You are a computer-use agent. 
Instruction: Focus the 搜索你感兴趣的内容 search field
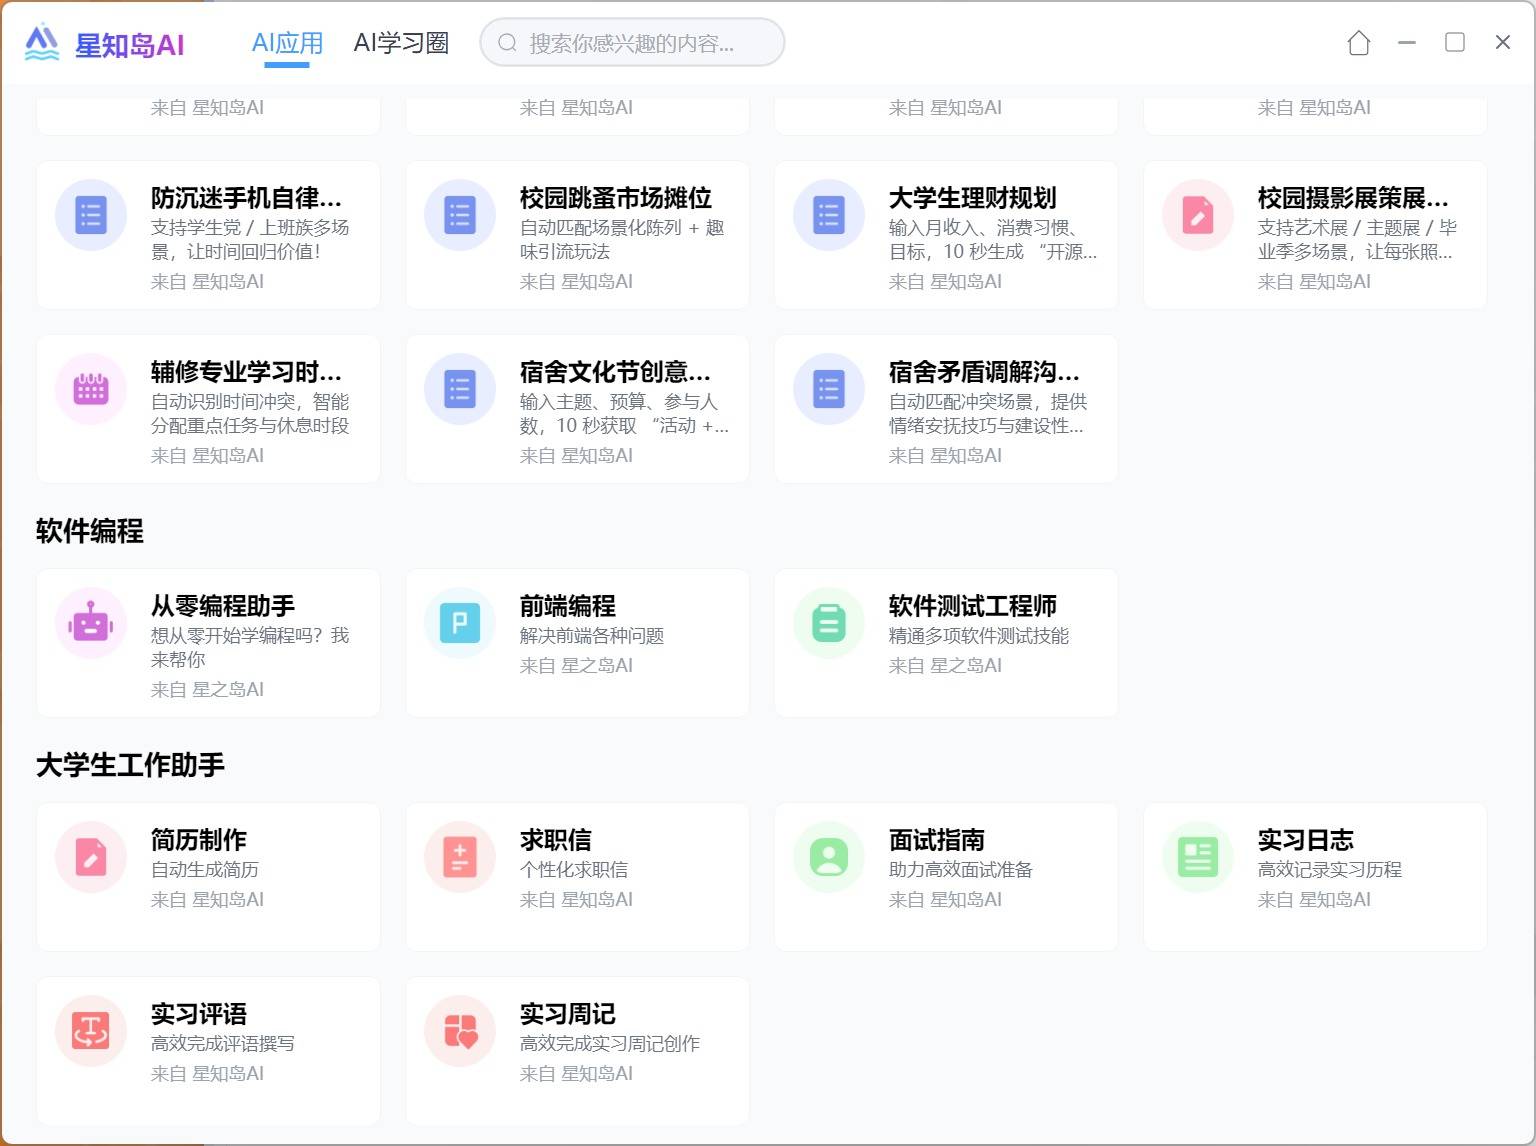(x=640, y=43)
